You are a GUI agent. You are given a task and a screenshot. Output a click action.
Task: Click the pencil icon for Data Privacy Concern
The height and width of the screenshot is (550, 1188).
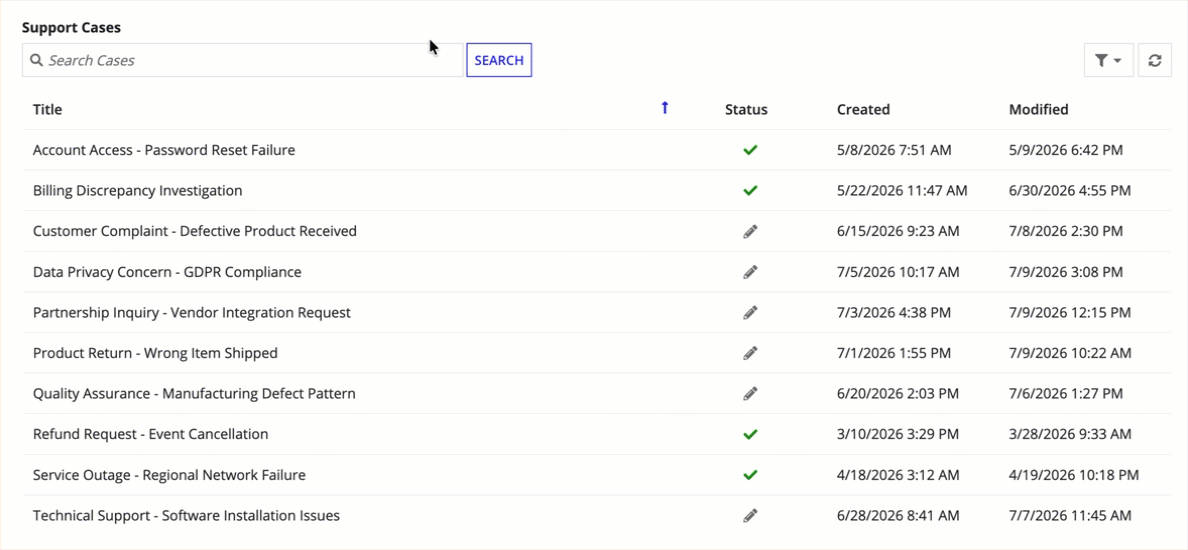[x=750, y=272]
